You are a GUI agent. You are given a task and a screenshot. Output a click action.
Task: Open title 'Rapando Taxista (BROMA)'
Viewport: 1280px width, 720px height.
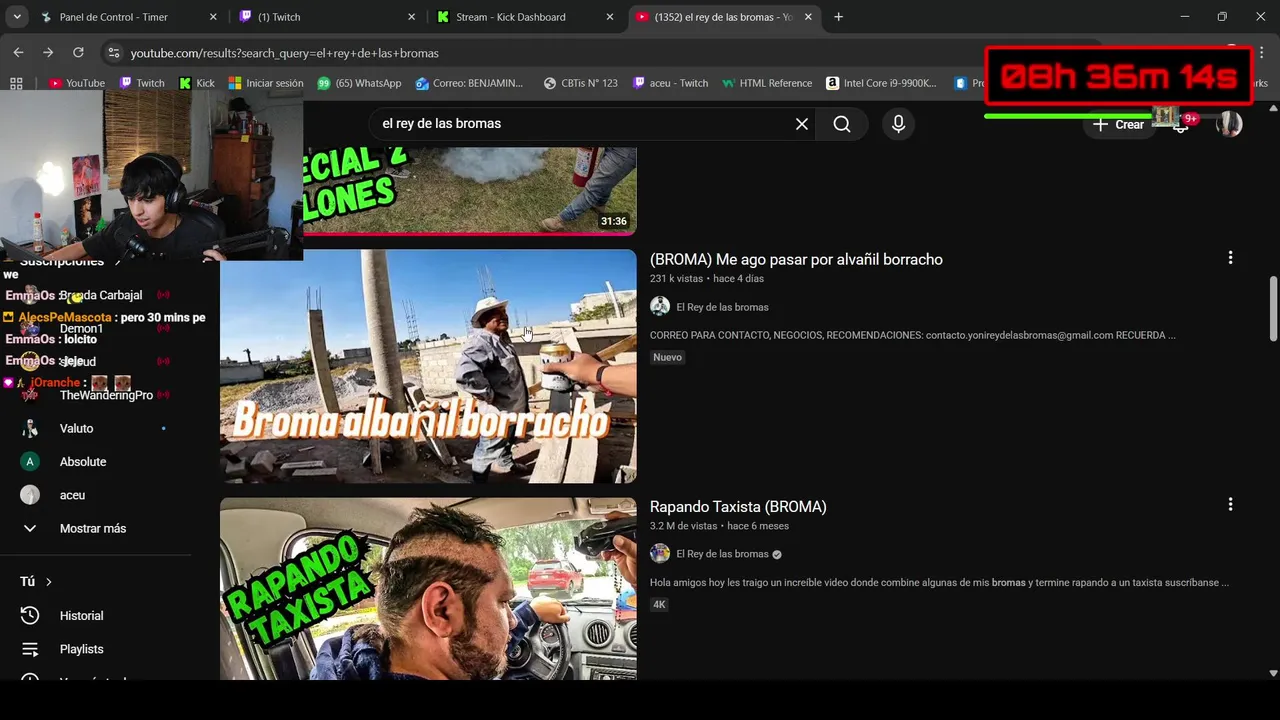click(738, 507)
